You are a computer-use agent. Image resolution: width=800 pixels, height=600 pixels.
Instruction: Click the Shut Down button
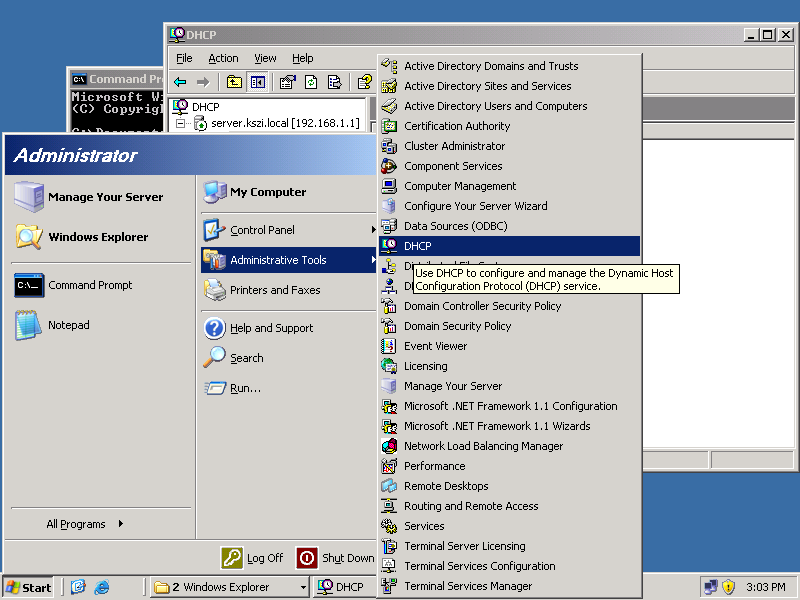(335, 558)
